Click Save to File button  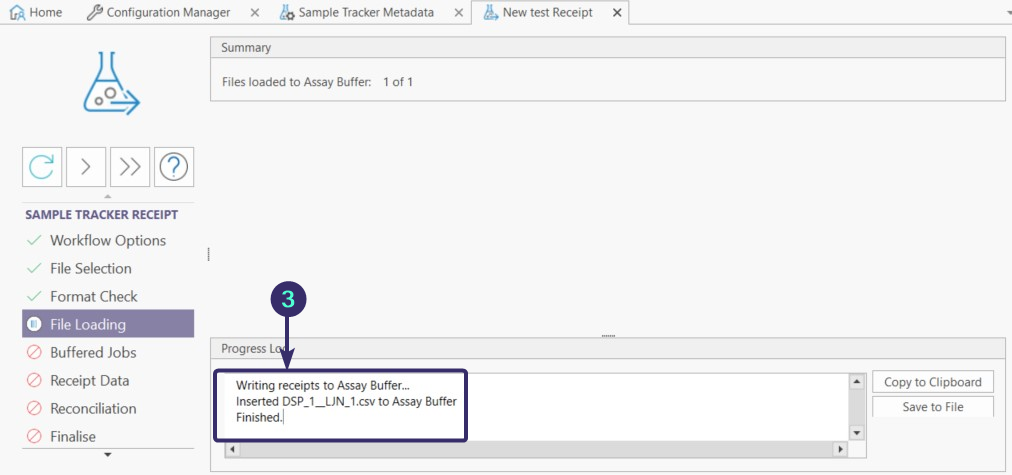[x=933, y=407]
